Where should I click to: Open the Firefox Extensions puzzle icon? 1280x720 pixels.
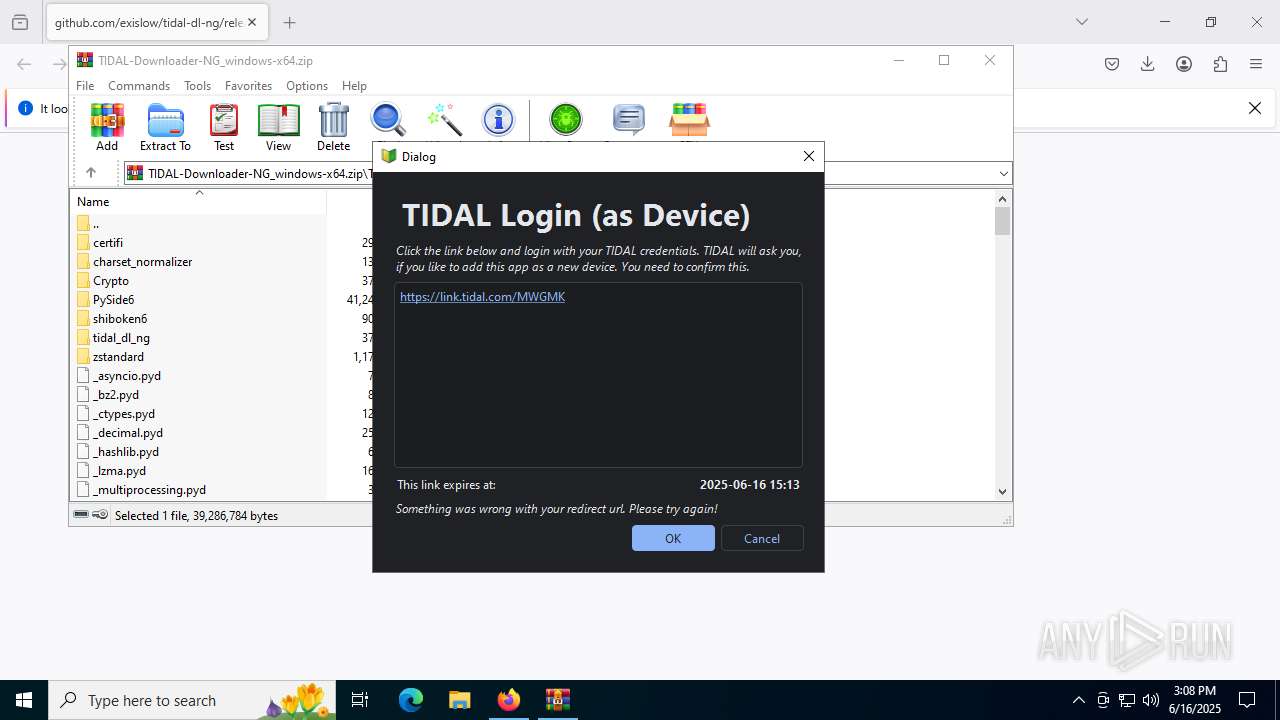[1220, 64]
